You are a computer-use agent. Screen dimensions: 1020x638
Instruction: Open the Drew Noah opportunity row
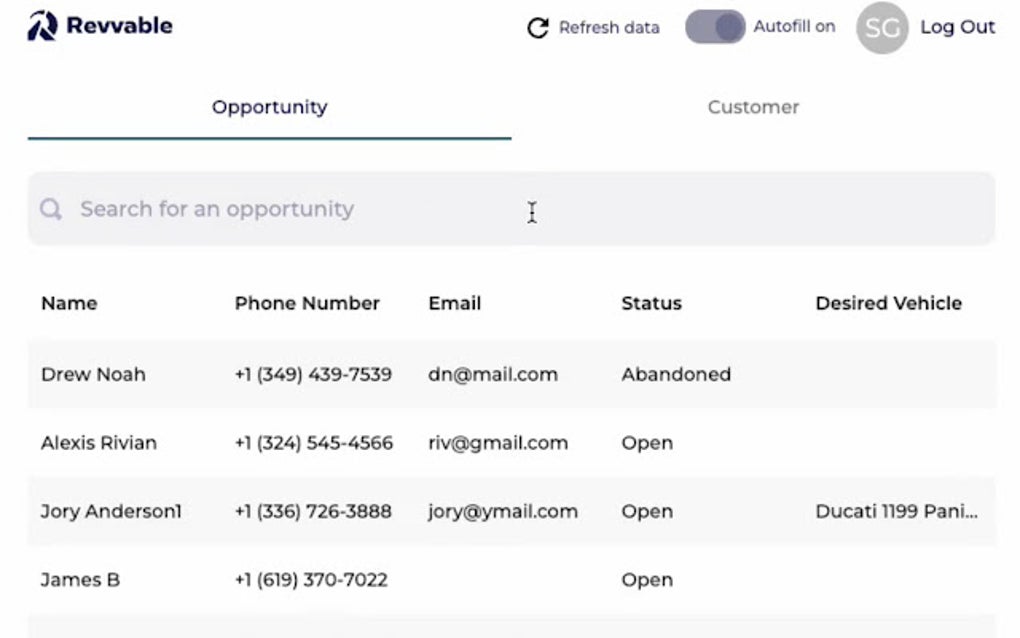point(93,375)
